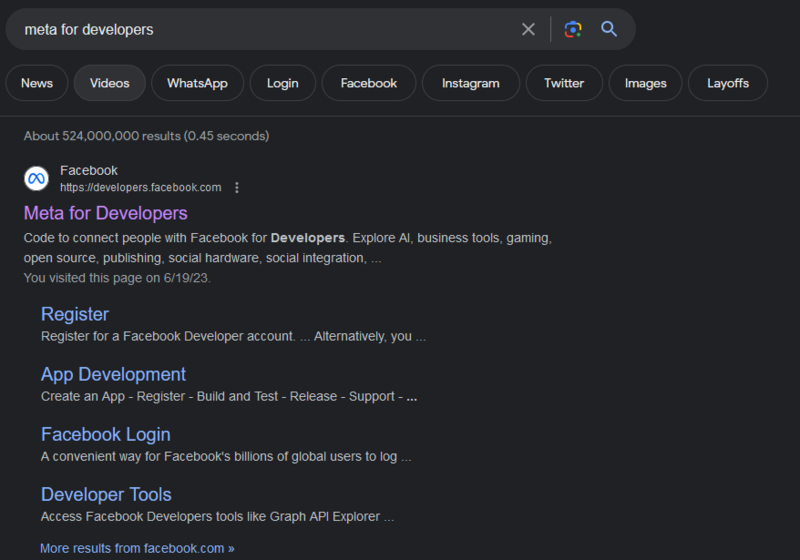The image size is (800, 560).
Task: Open the Register sitelink
Action: (75, 314)
